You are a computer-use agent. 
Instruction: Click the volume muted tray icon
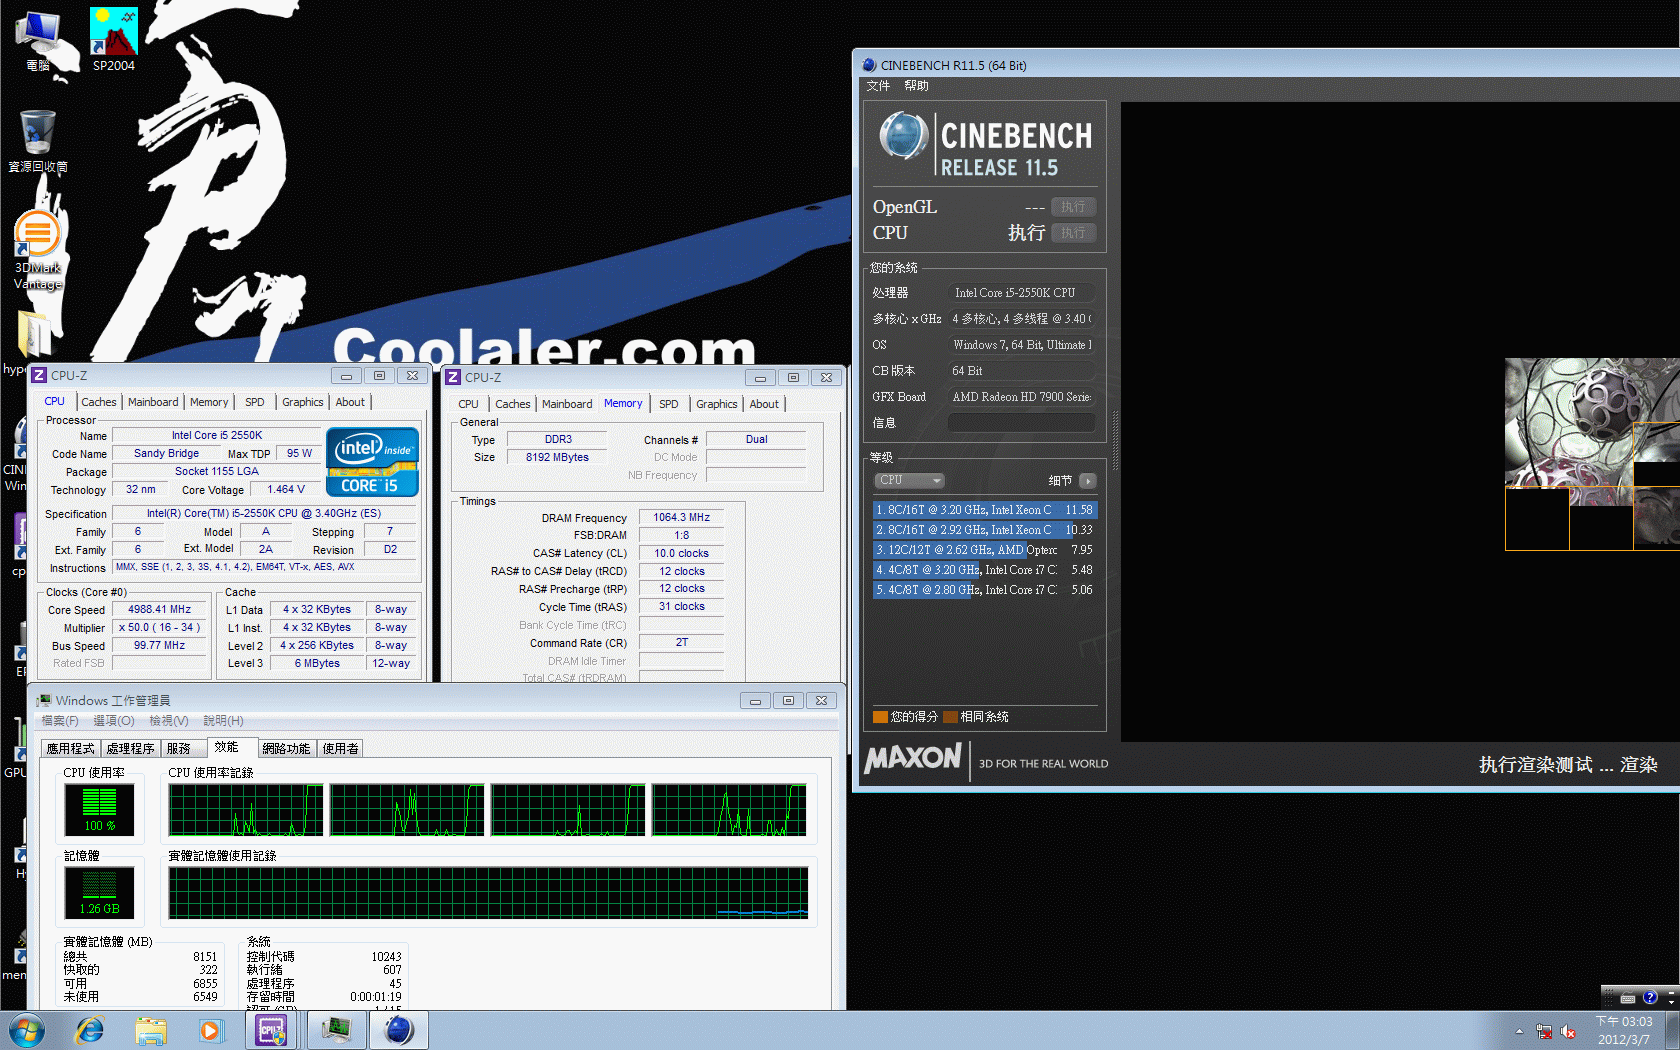1568,1031
